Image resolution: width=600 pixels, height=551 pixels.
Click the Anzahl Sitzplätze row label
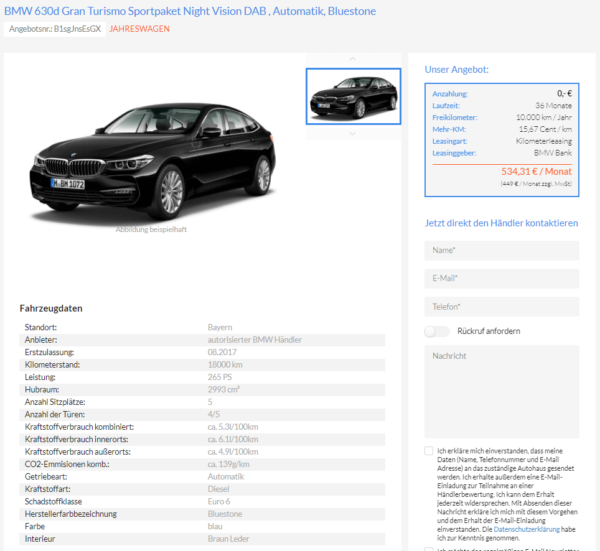(55, 402)
